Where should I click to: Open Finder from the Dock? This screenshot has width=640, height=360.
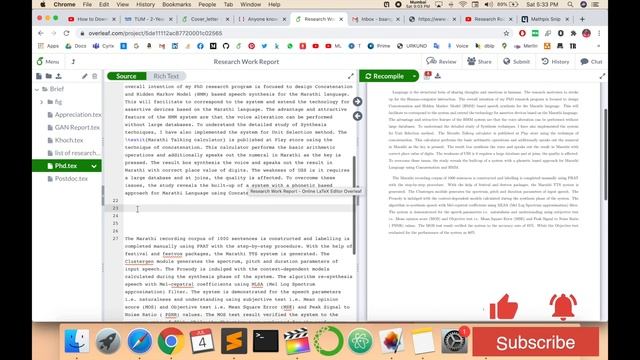tap(76, 341)
